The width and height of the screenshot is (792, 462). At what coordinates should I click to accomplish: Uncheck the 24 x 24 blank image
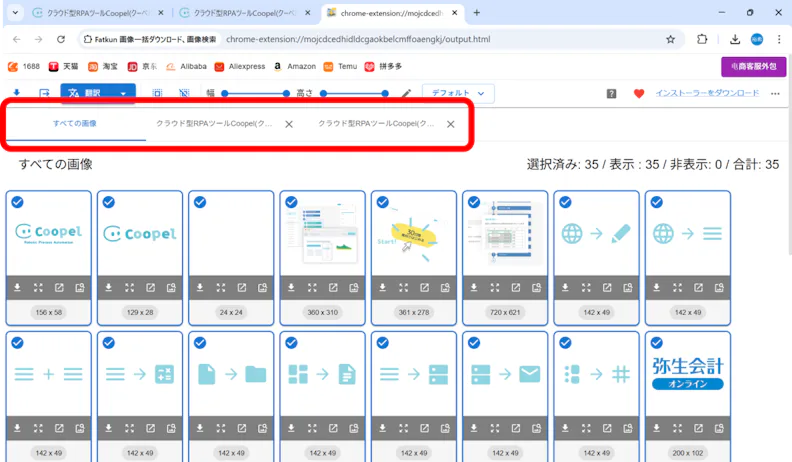[x=200, y=202]
